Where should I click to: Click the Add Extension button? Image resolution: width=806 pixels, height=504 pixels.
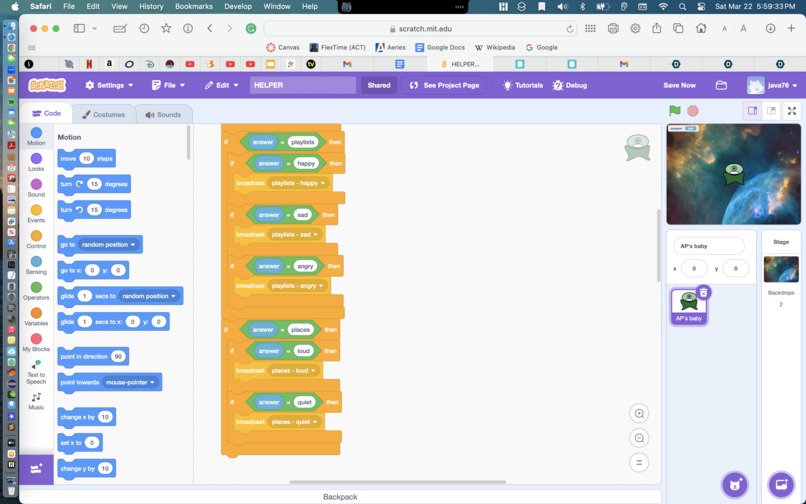36,469
